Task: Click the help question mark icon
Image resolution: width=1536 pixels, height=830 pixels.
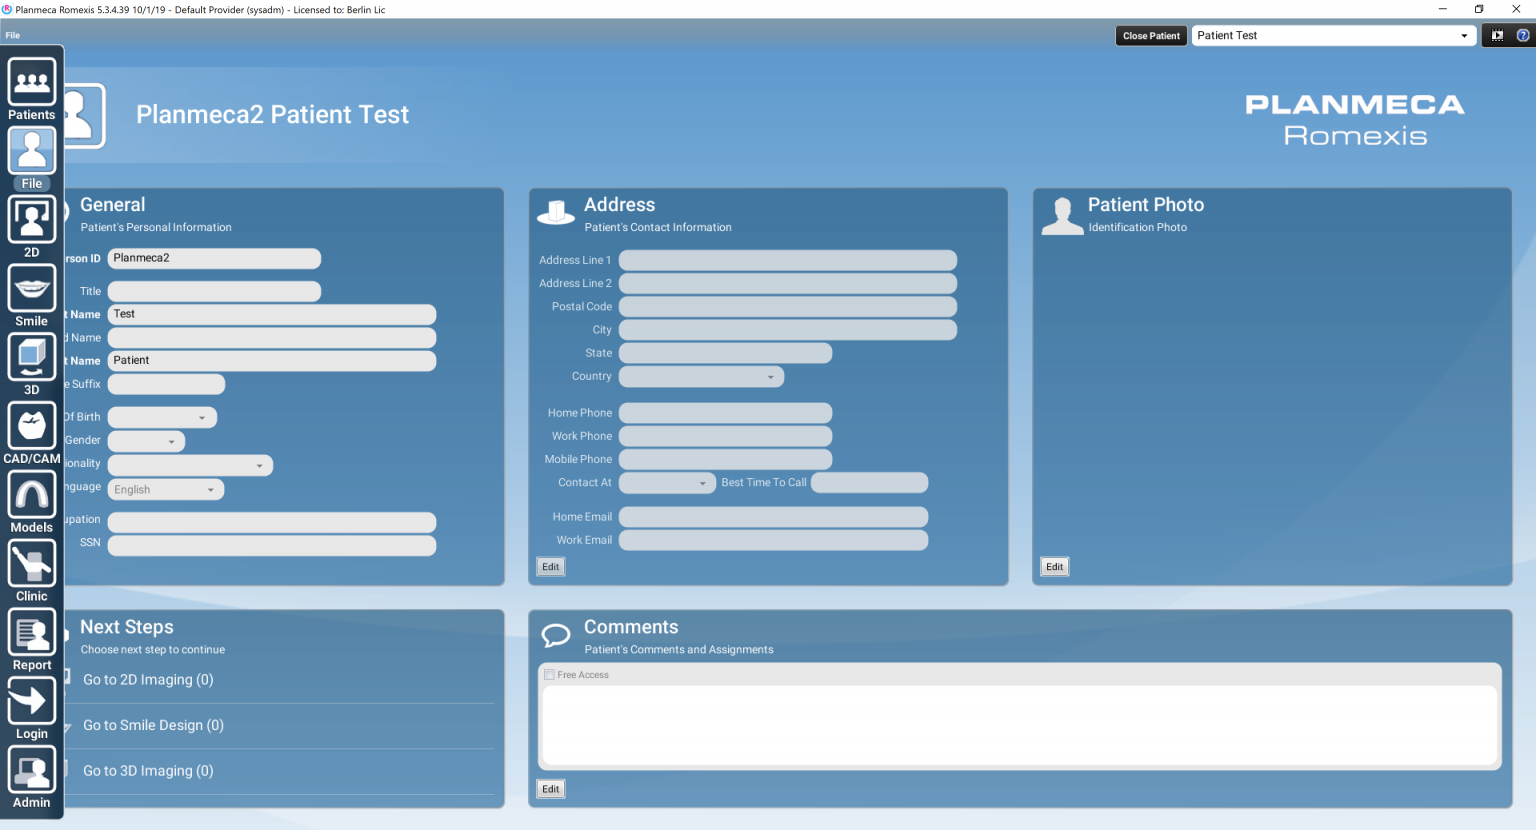Action: click(1523, 35)
